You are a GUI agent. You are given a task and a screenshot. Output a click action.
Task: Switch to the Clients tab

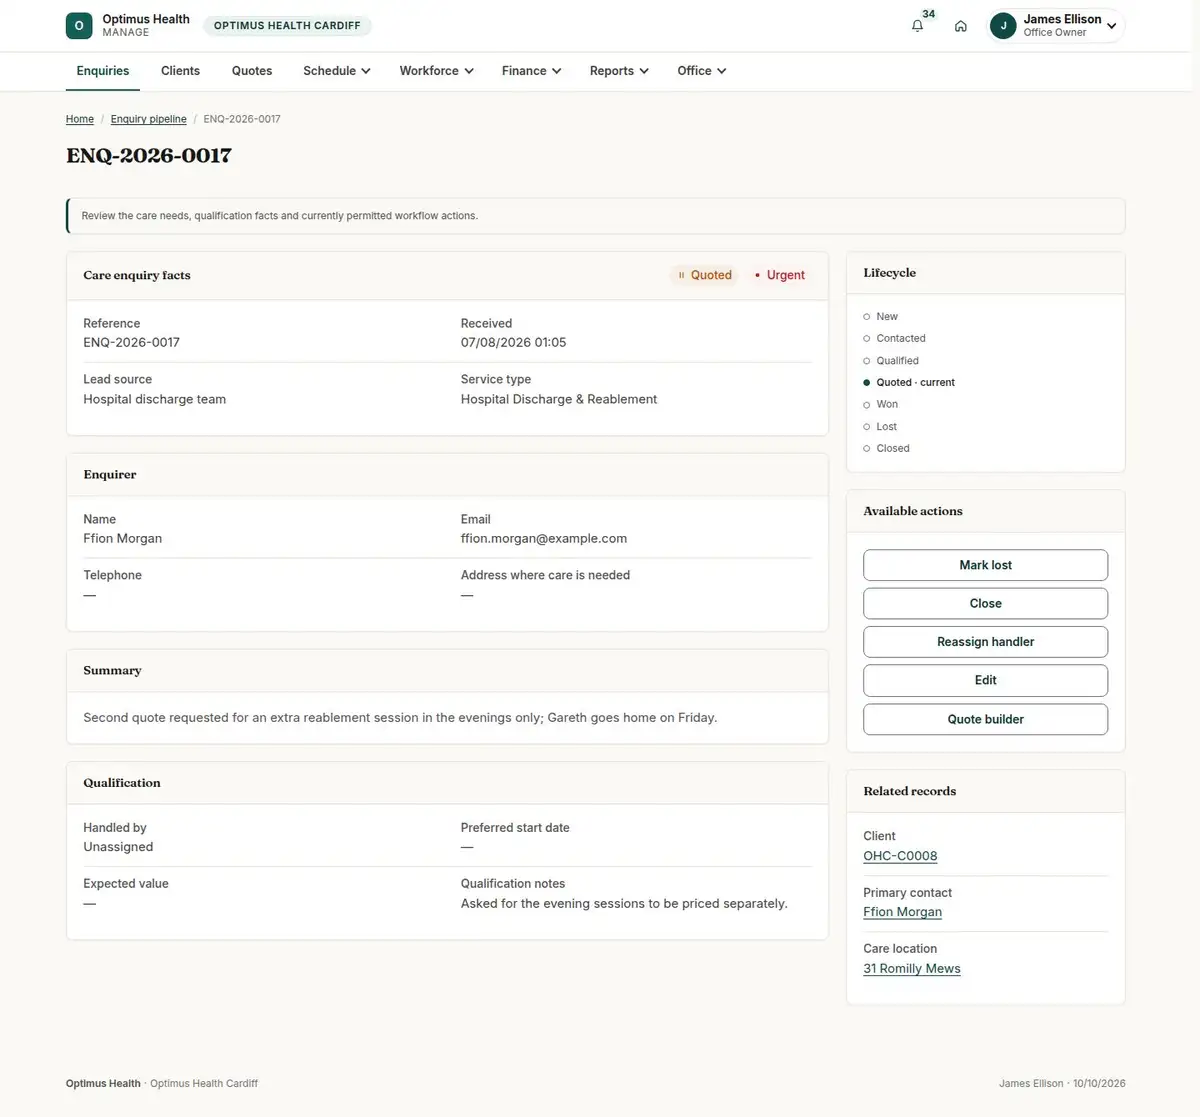point(180,71)
